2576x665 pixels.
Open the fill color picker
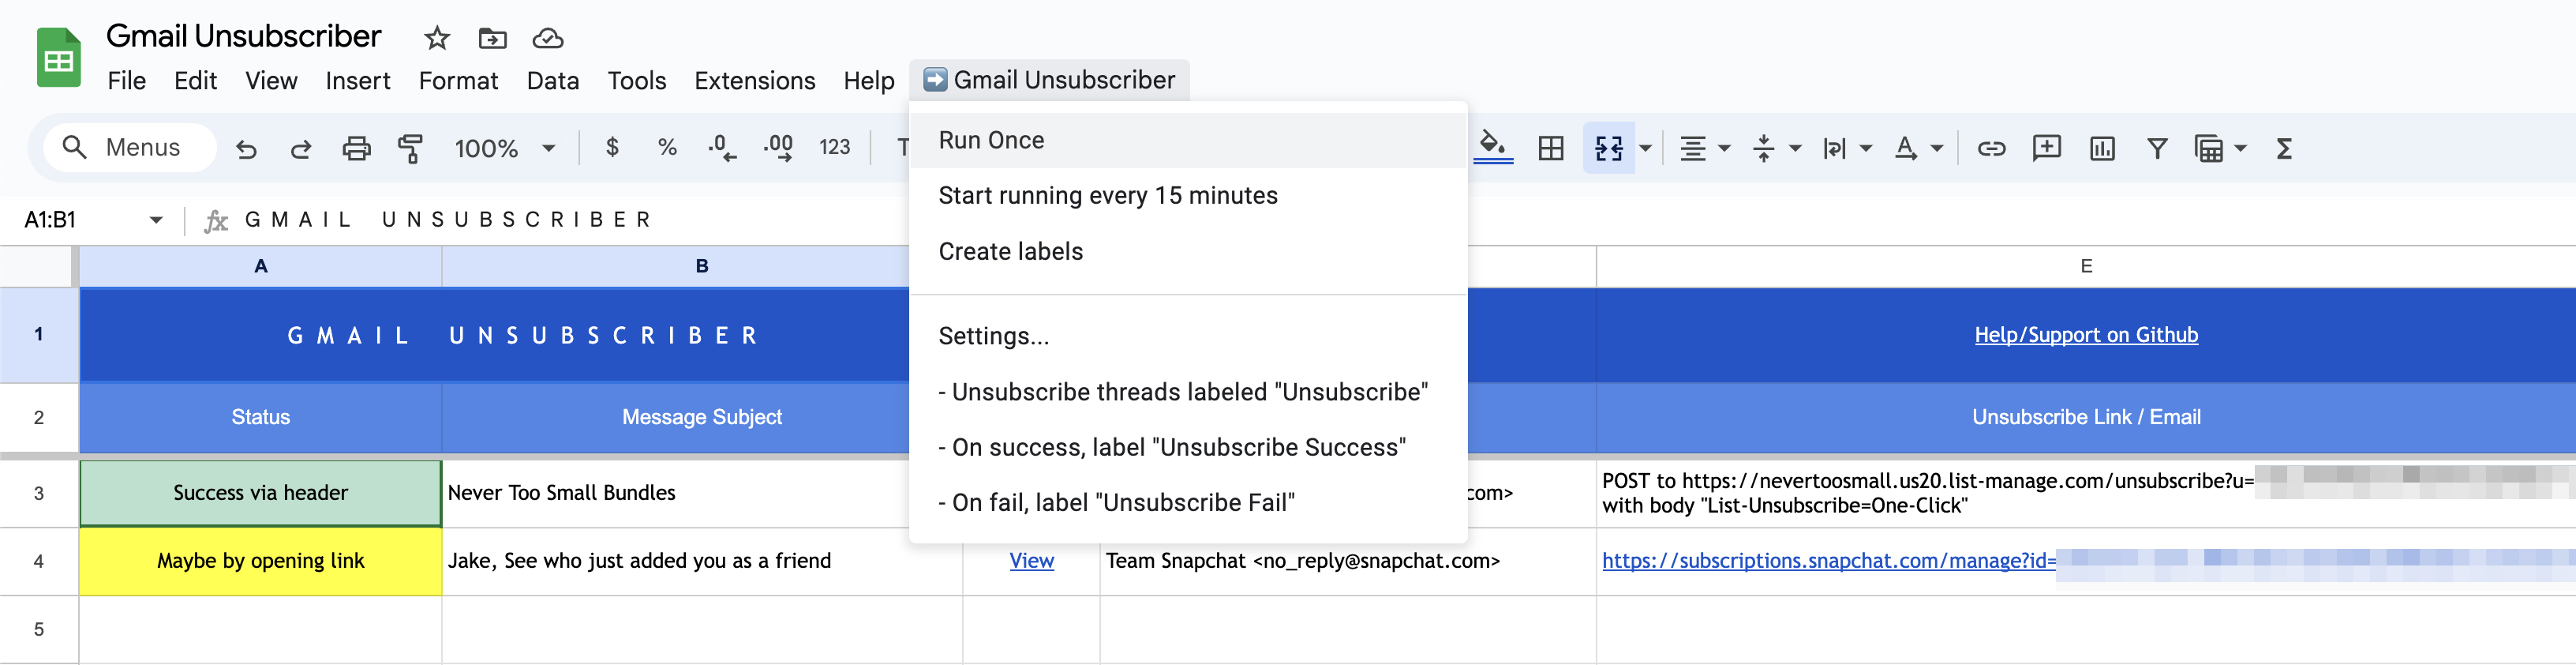click(1493, 148)
